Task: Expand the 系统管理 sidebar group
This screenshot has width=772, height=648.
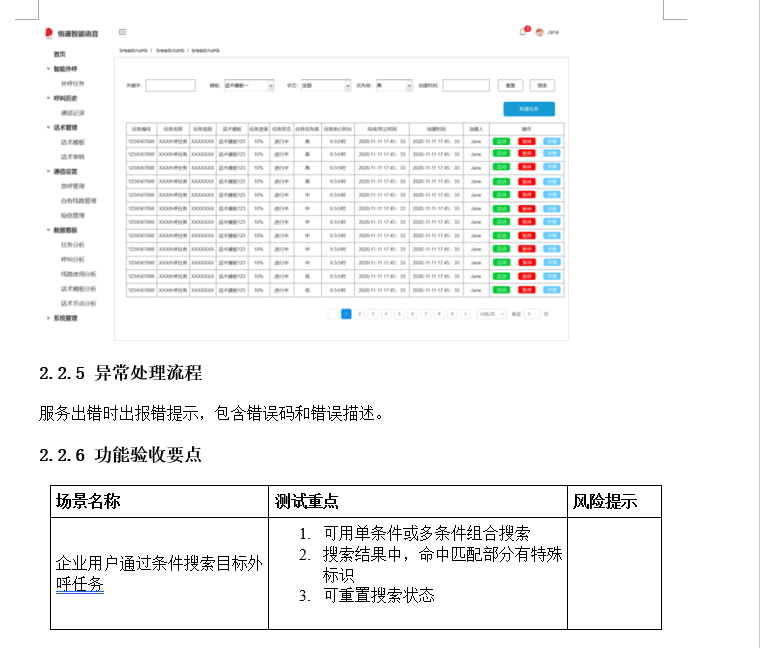Action: point(48,318)
